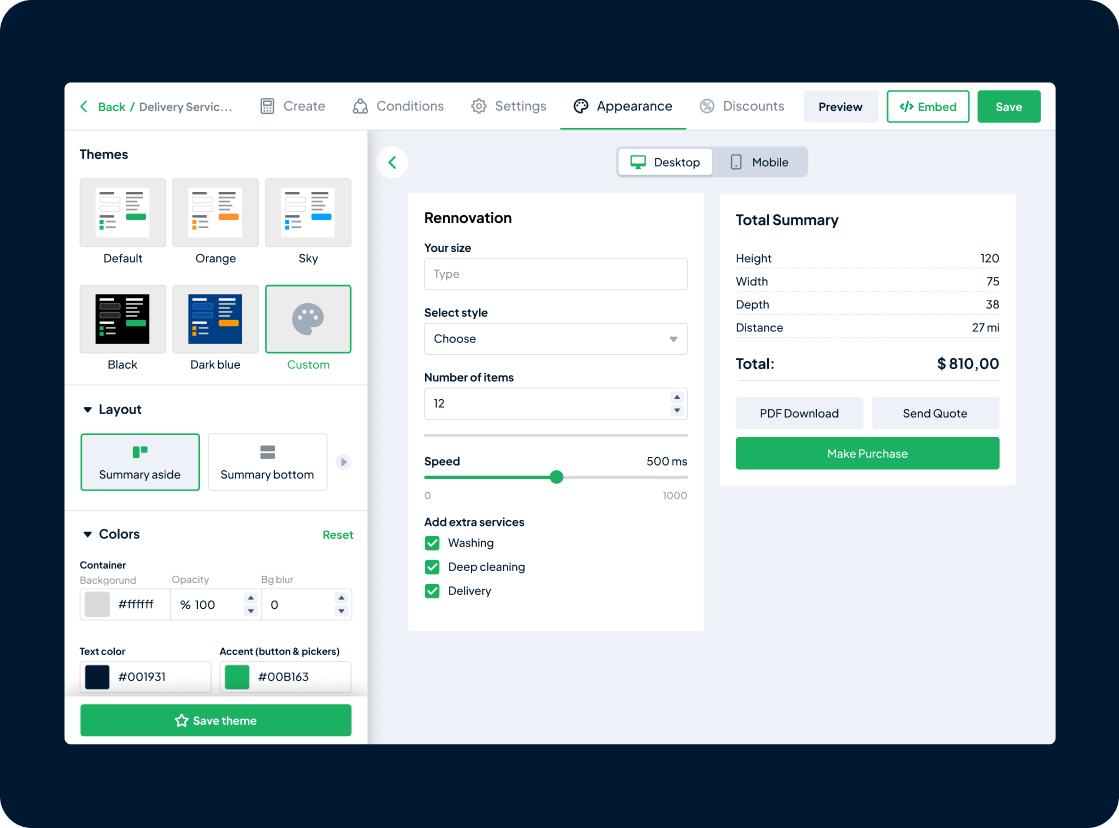The width and height of the screenshot is (1119, 828).
Task: Go to the Discounts tab
Action: [x=741, y=106]
